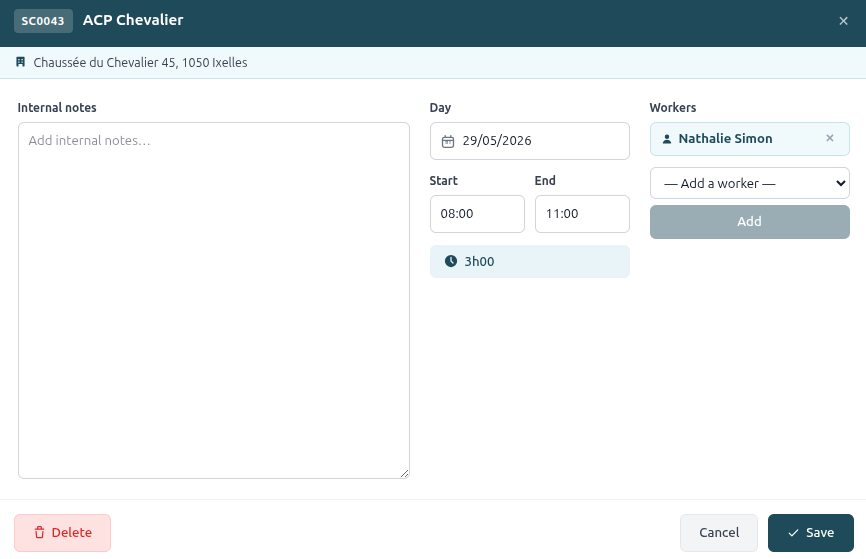Click the building icon beside the address
The image size is (866, 559).
click(x=20, y=62)
